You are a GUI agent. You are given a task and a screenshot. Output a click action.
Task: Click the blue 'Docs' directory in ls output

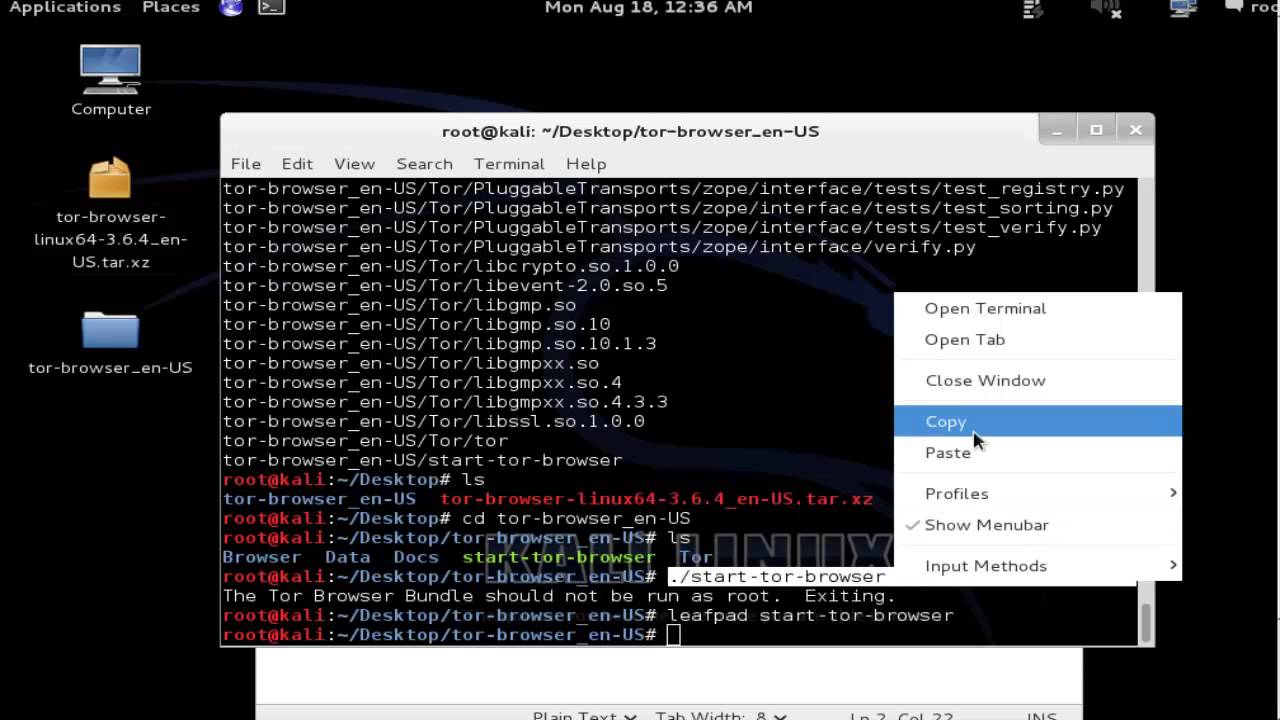pyautogui.click(x=416, y=557)
